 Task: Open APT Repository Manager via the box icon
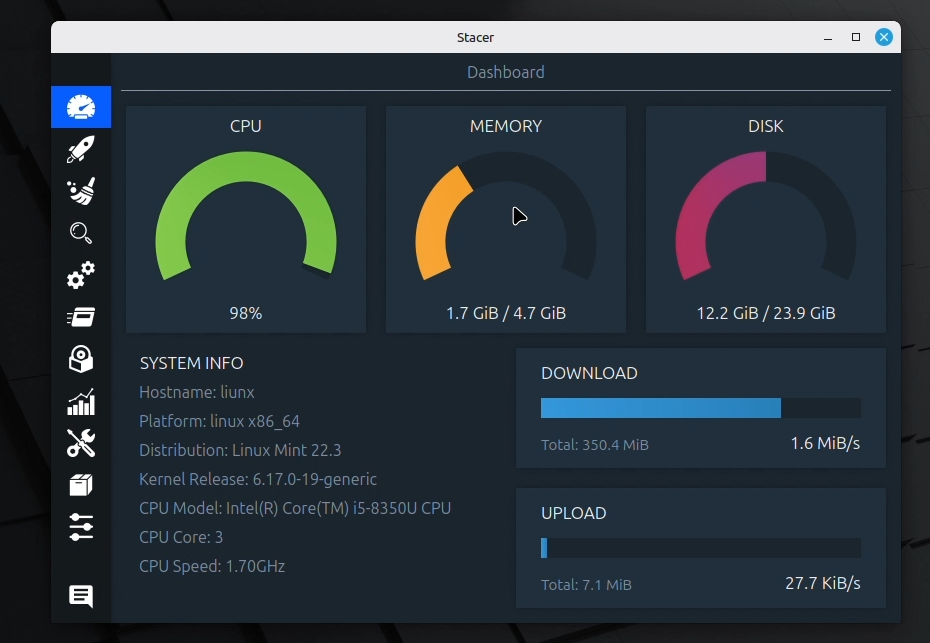(81, 485)
